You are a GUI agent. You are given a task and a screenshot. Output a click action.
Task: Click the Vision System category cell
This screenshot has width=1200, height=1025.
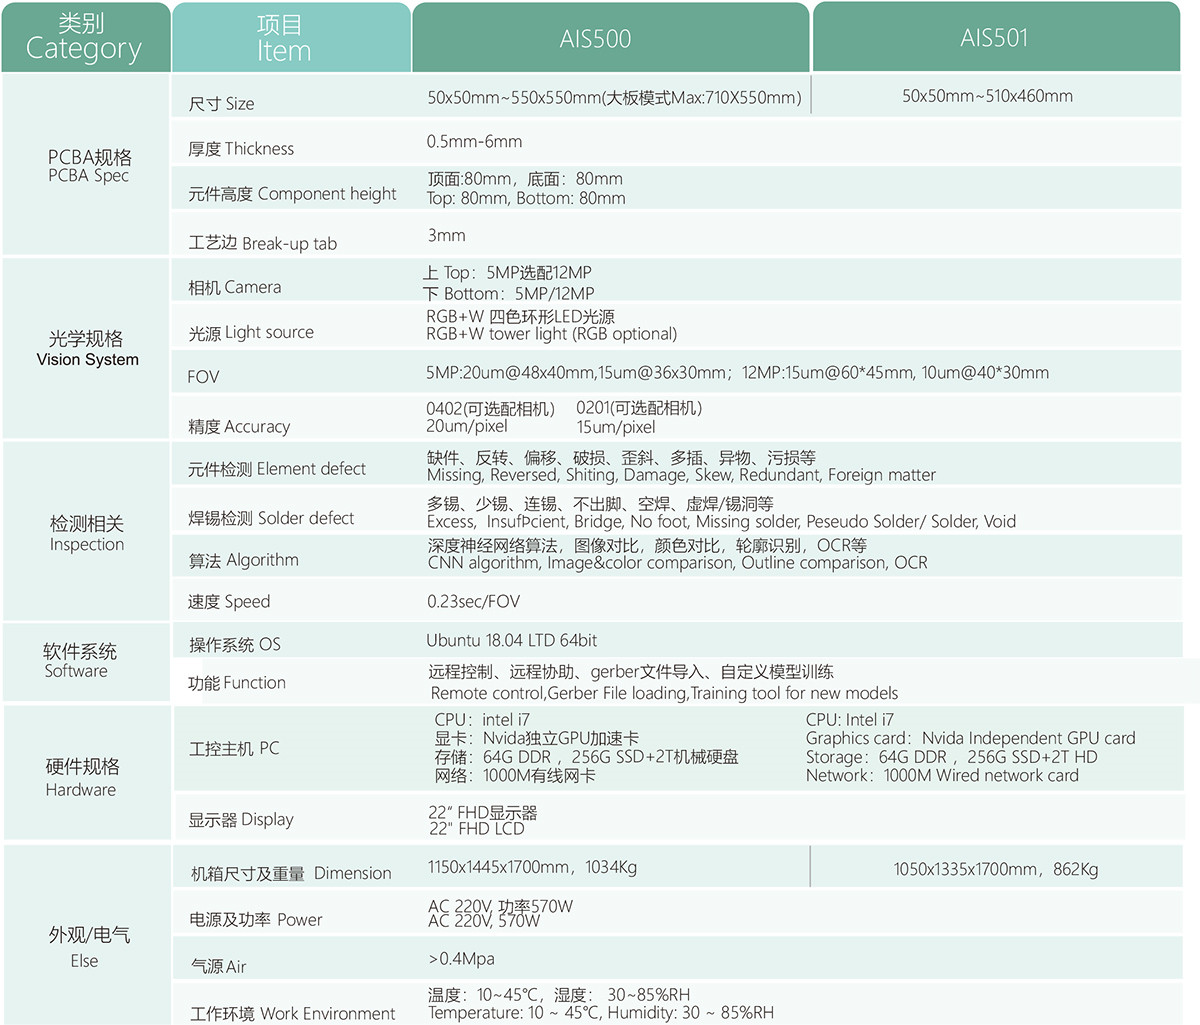click(x=87, y=348)
